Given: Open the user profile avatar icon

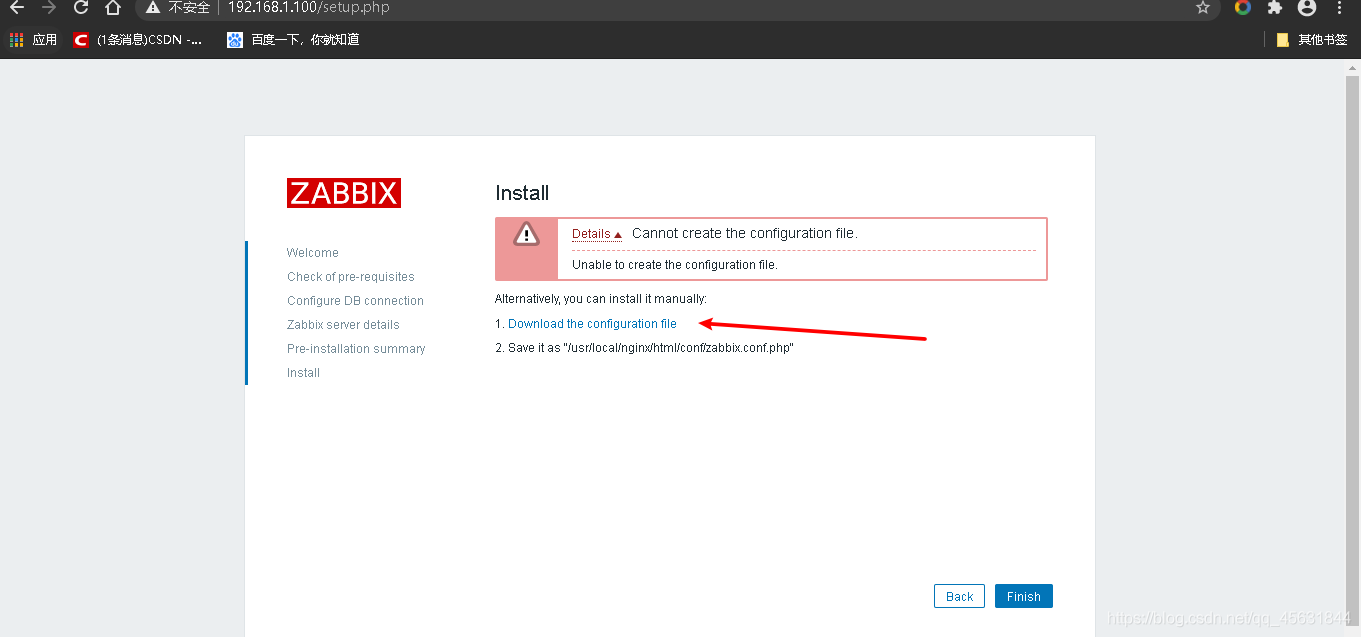Looking at the screenshot, I should click(x=1307, y=8).
